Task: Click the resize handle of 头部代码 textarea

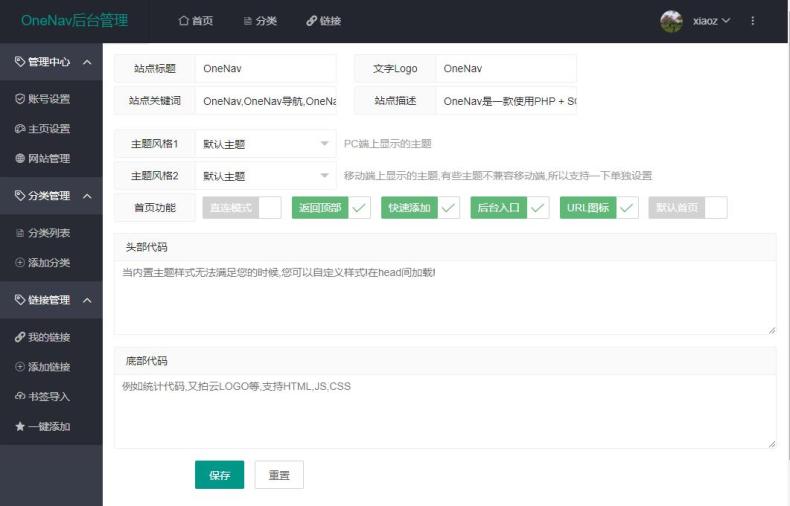Action: [x=772, y=330]
